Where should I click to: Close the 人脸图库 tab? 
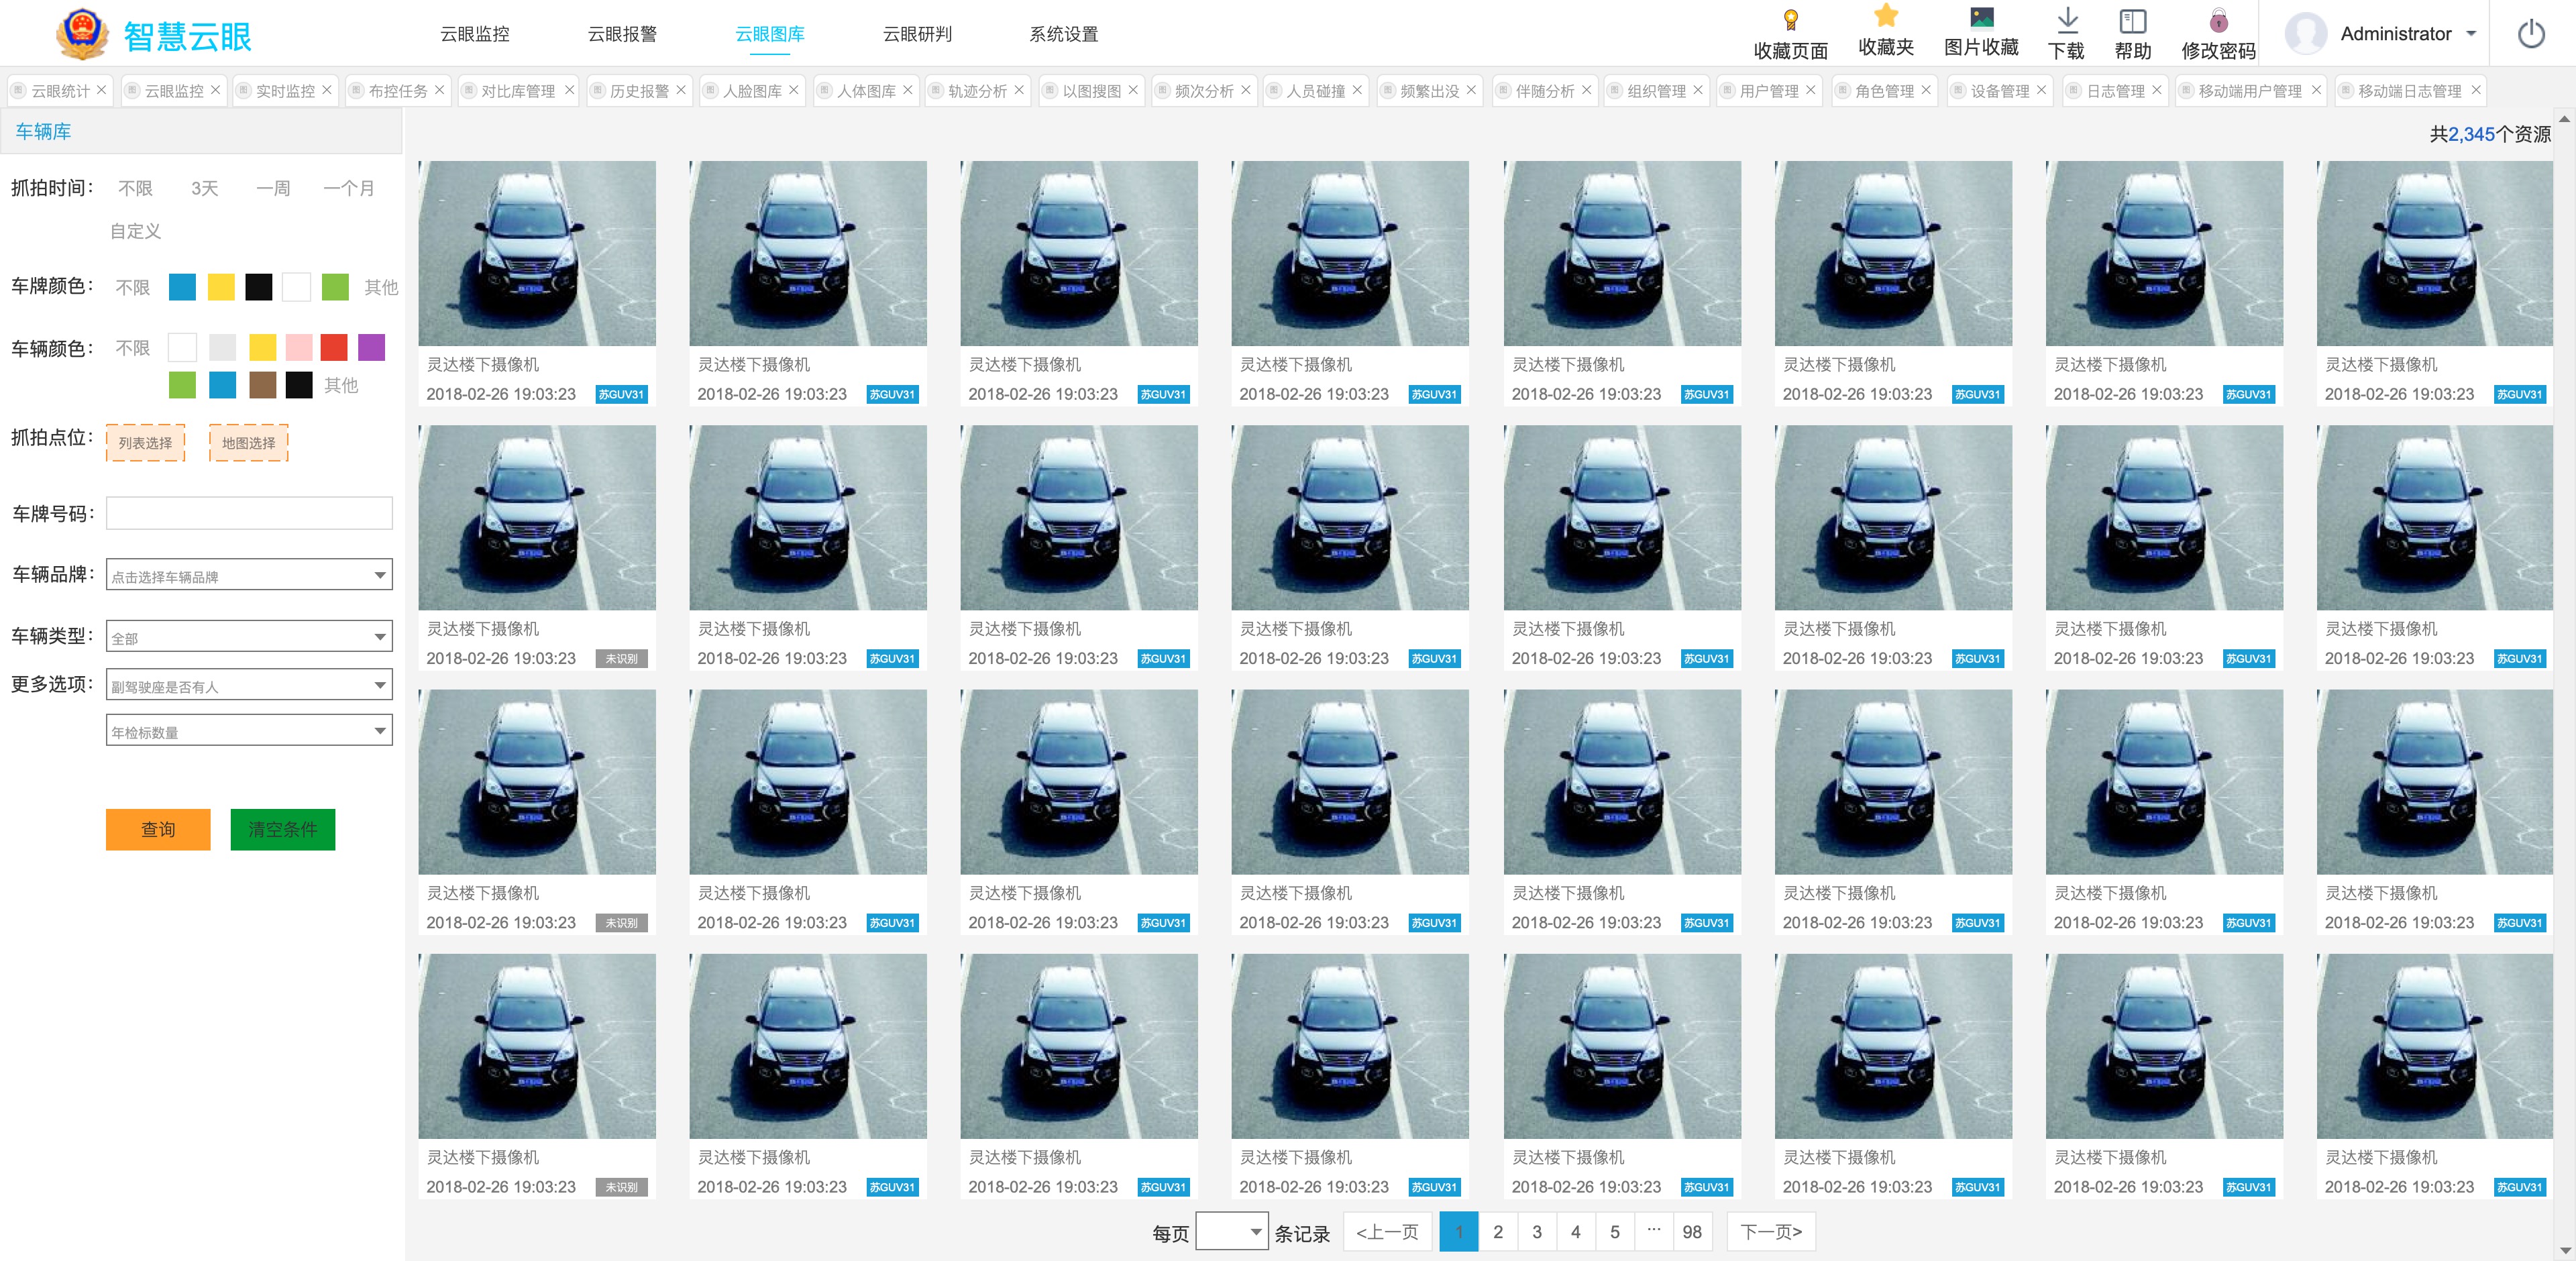[x=793, y=90]
